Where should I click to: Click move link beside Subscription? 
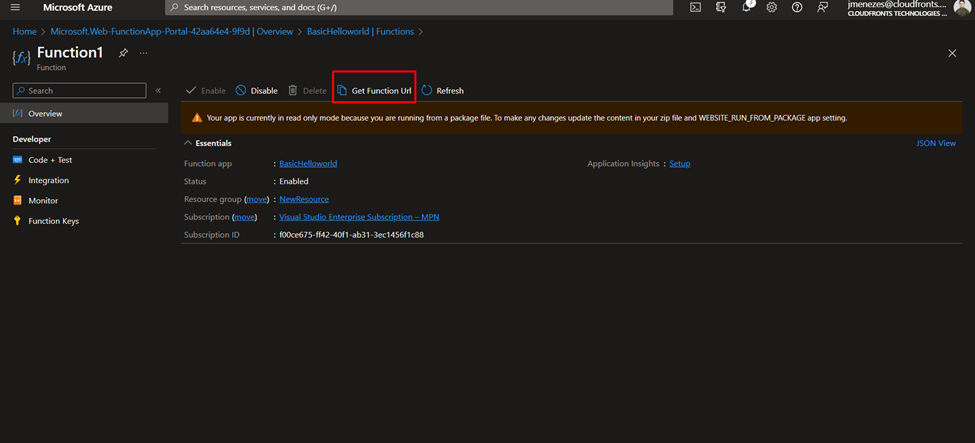click(245, 217)
